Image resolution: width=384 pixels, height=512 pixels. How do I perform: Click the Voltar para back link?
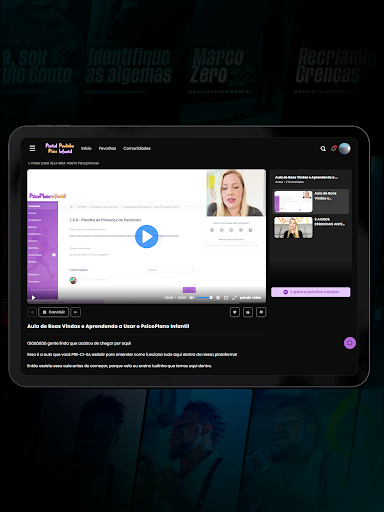[x=63, y=163]
